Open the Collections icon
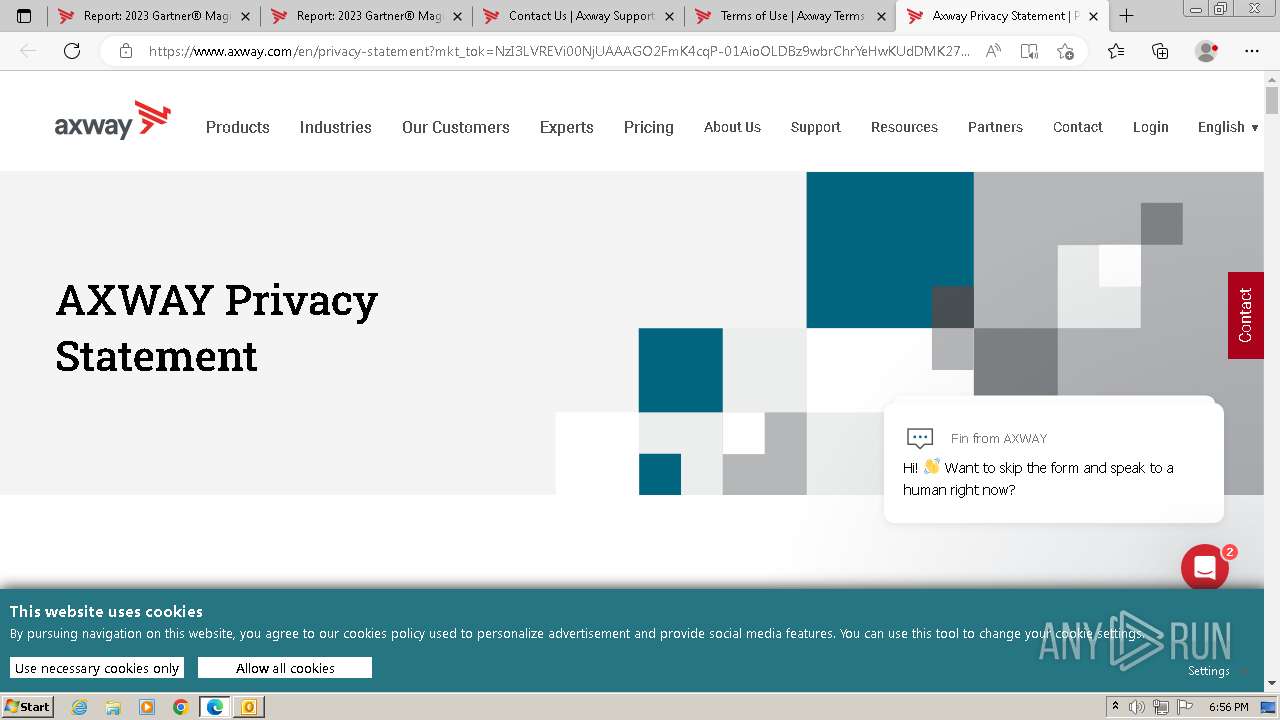Image resolution: width=1280 pixels, height=720 pixels. (x=1160, y=51)
